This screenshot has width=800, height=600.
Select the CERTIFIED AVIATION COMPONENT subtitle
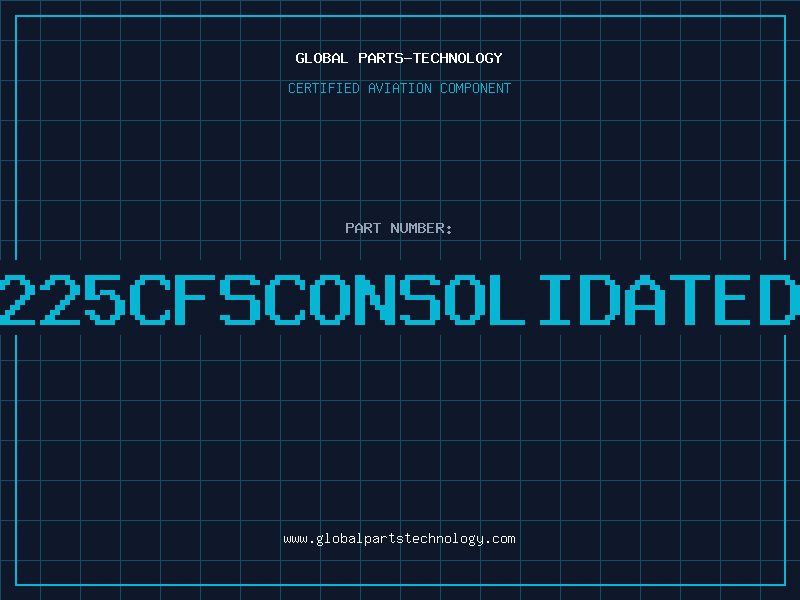click(x=399, y=88)
